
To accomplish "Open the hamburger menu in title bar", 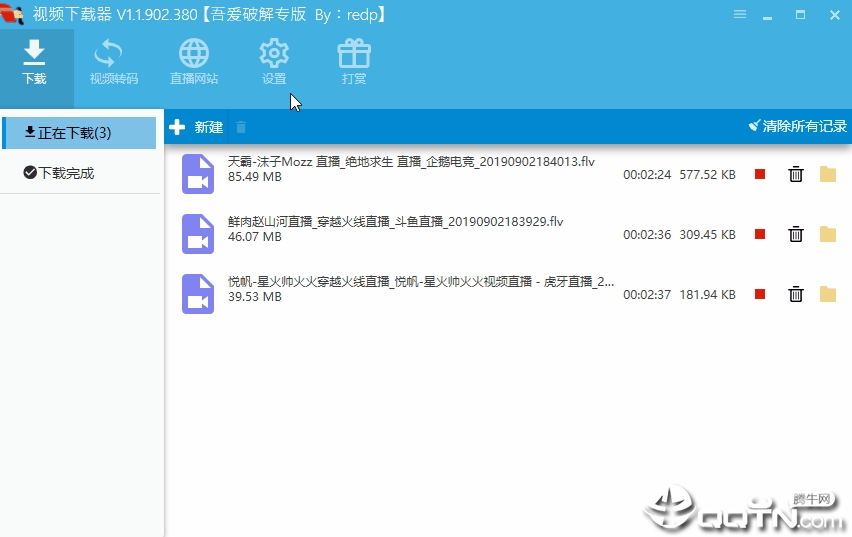I will tap(740, 15).
